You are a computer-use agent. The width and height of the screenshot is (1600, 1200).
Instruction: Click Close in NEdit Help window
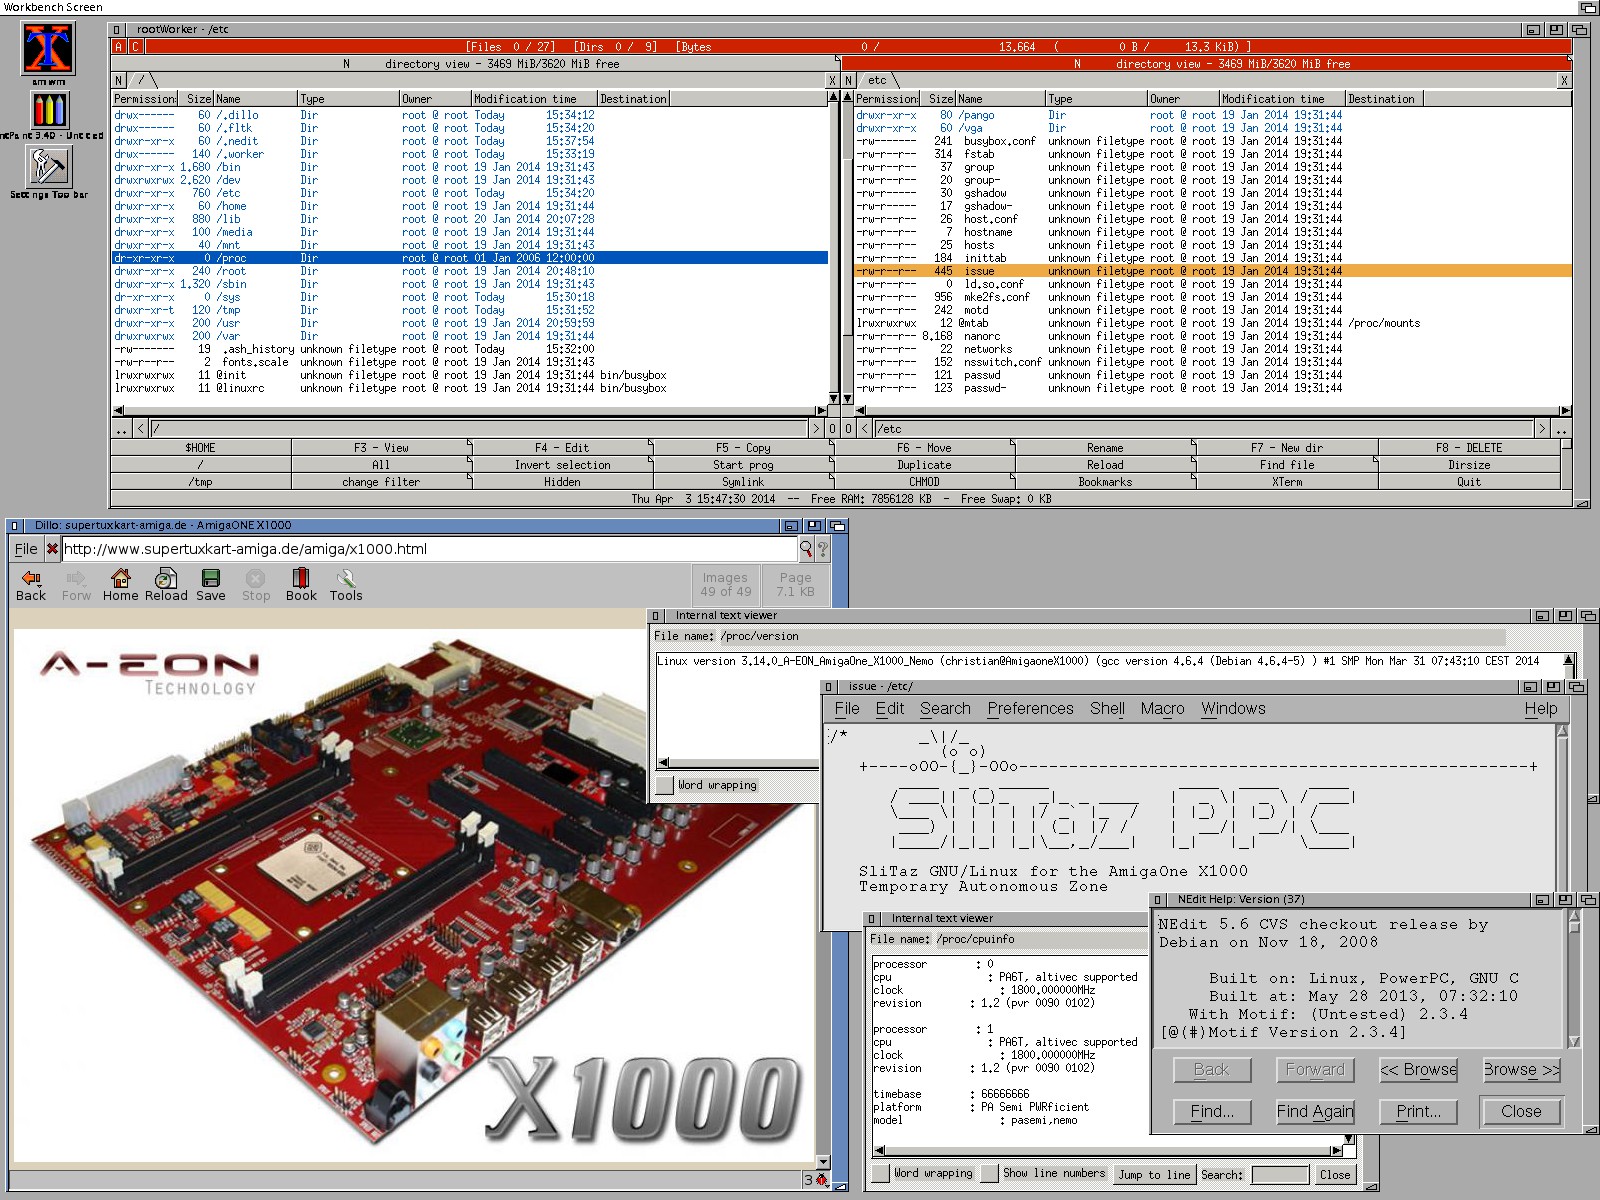[x=1521, y=1111]
